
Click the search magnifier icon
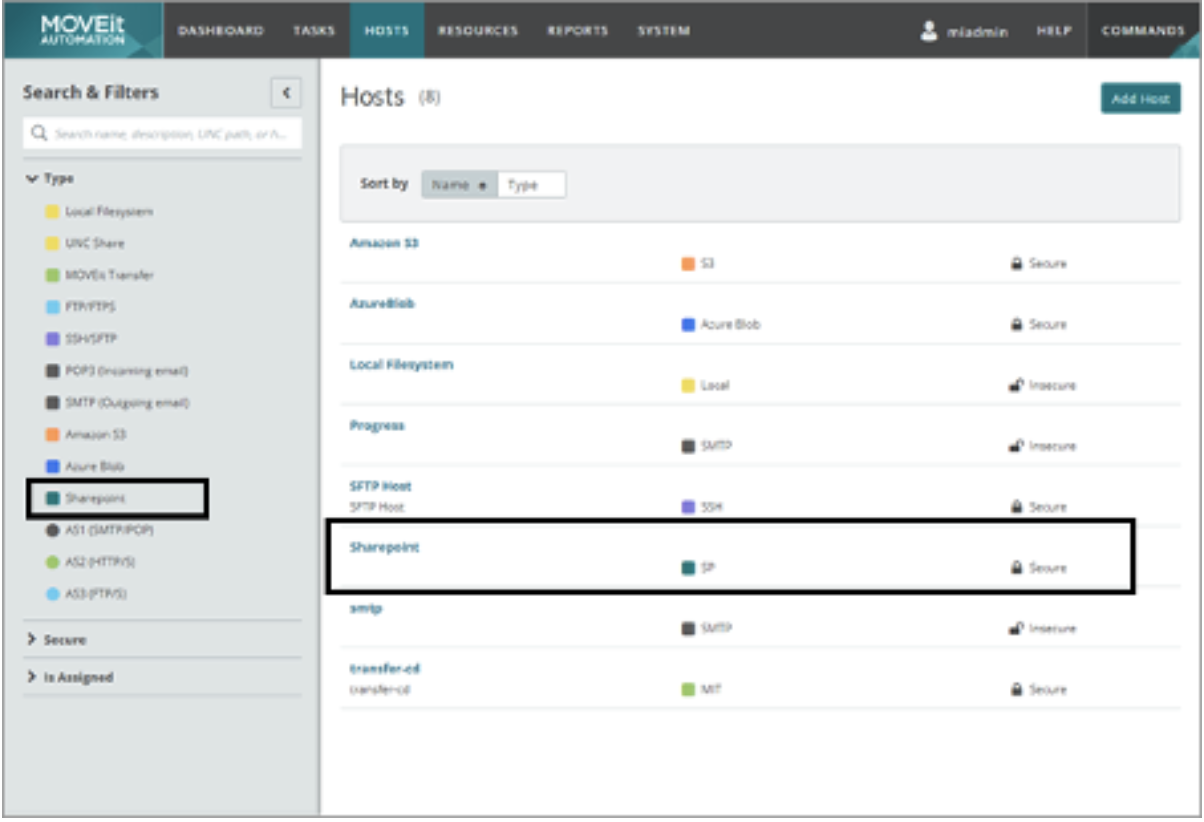click(39, 133)
